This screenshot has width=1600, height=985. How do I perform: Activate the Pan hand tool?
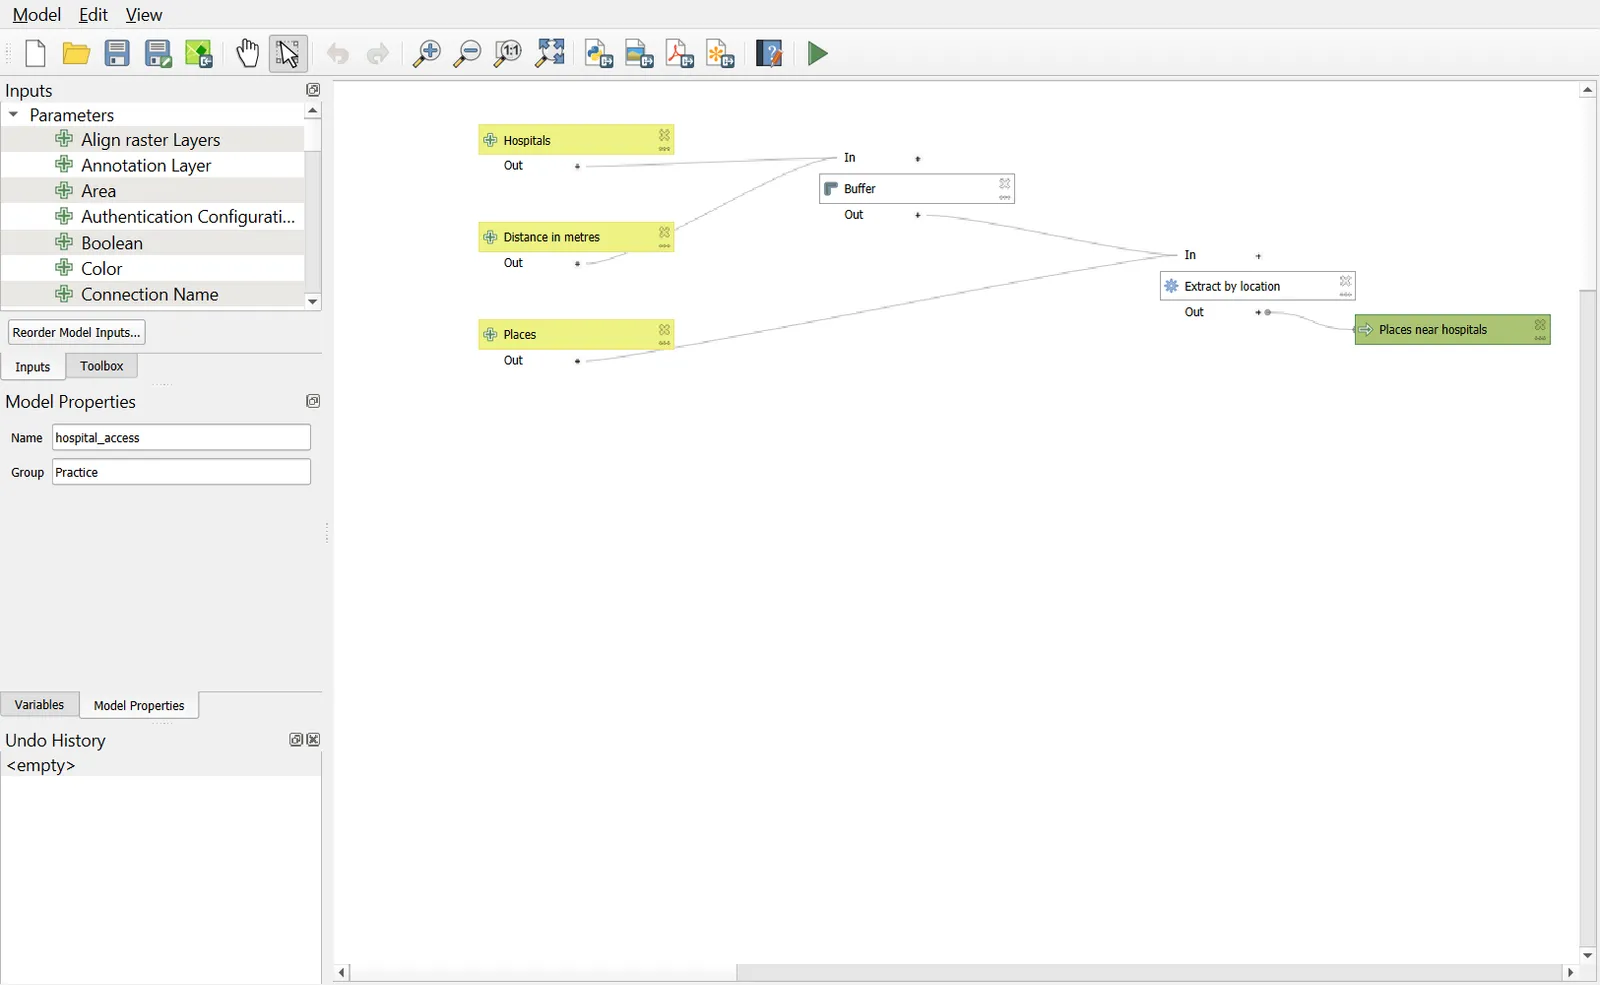(247, 54)
